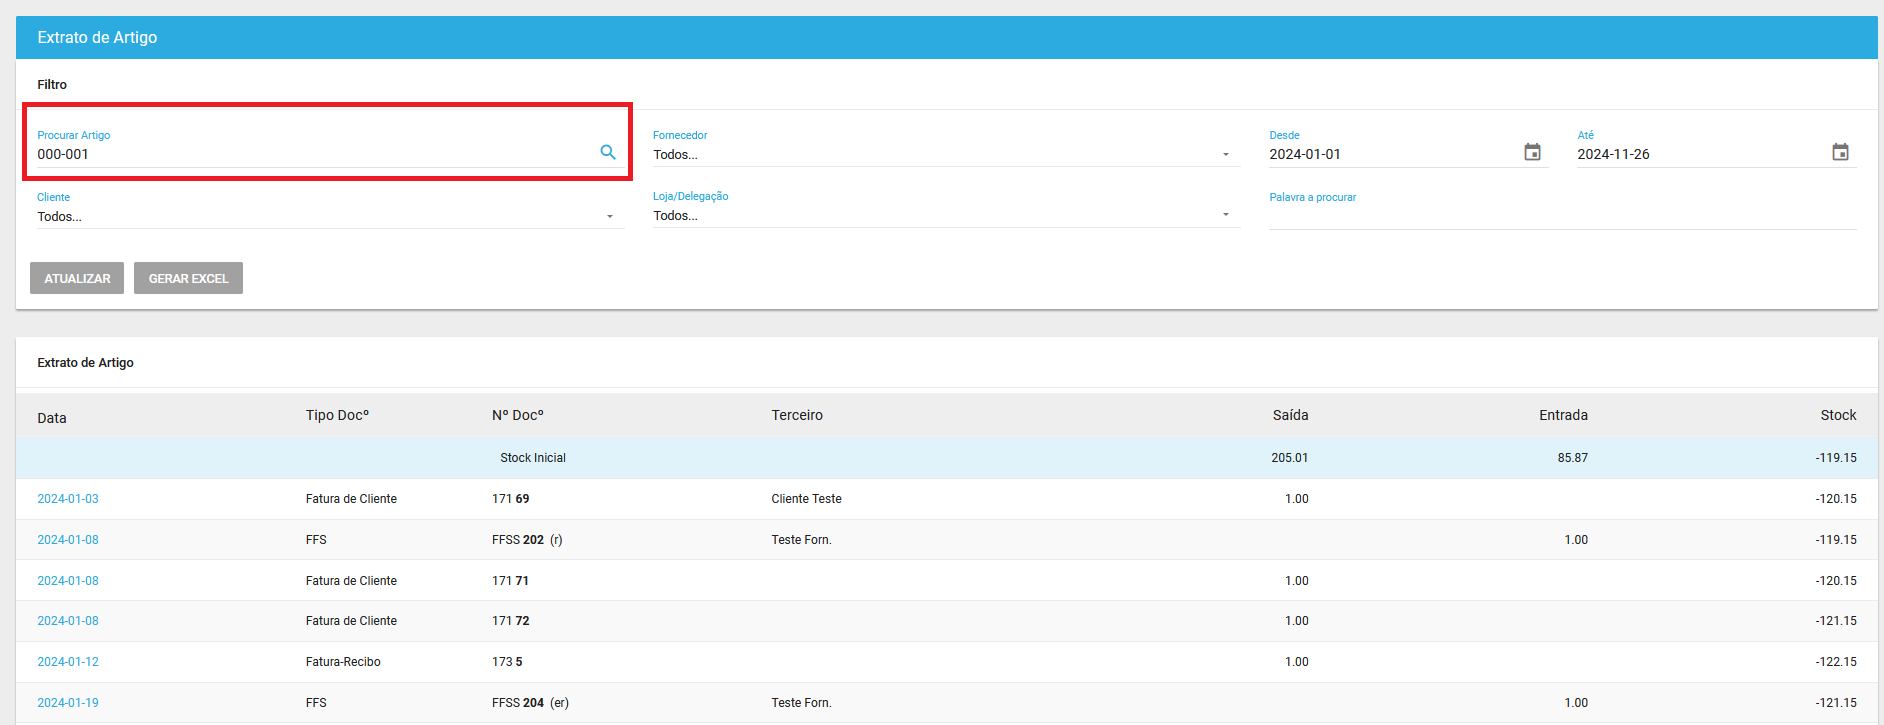The width and height of the screenshot is (1884, 725).
Task: Open the 2024-01-19 date link
Action: coord(68,703)
